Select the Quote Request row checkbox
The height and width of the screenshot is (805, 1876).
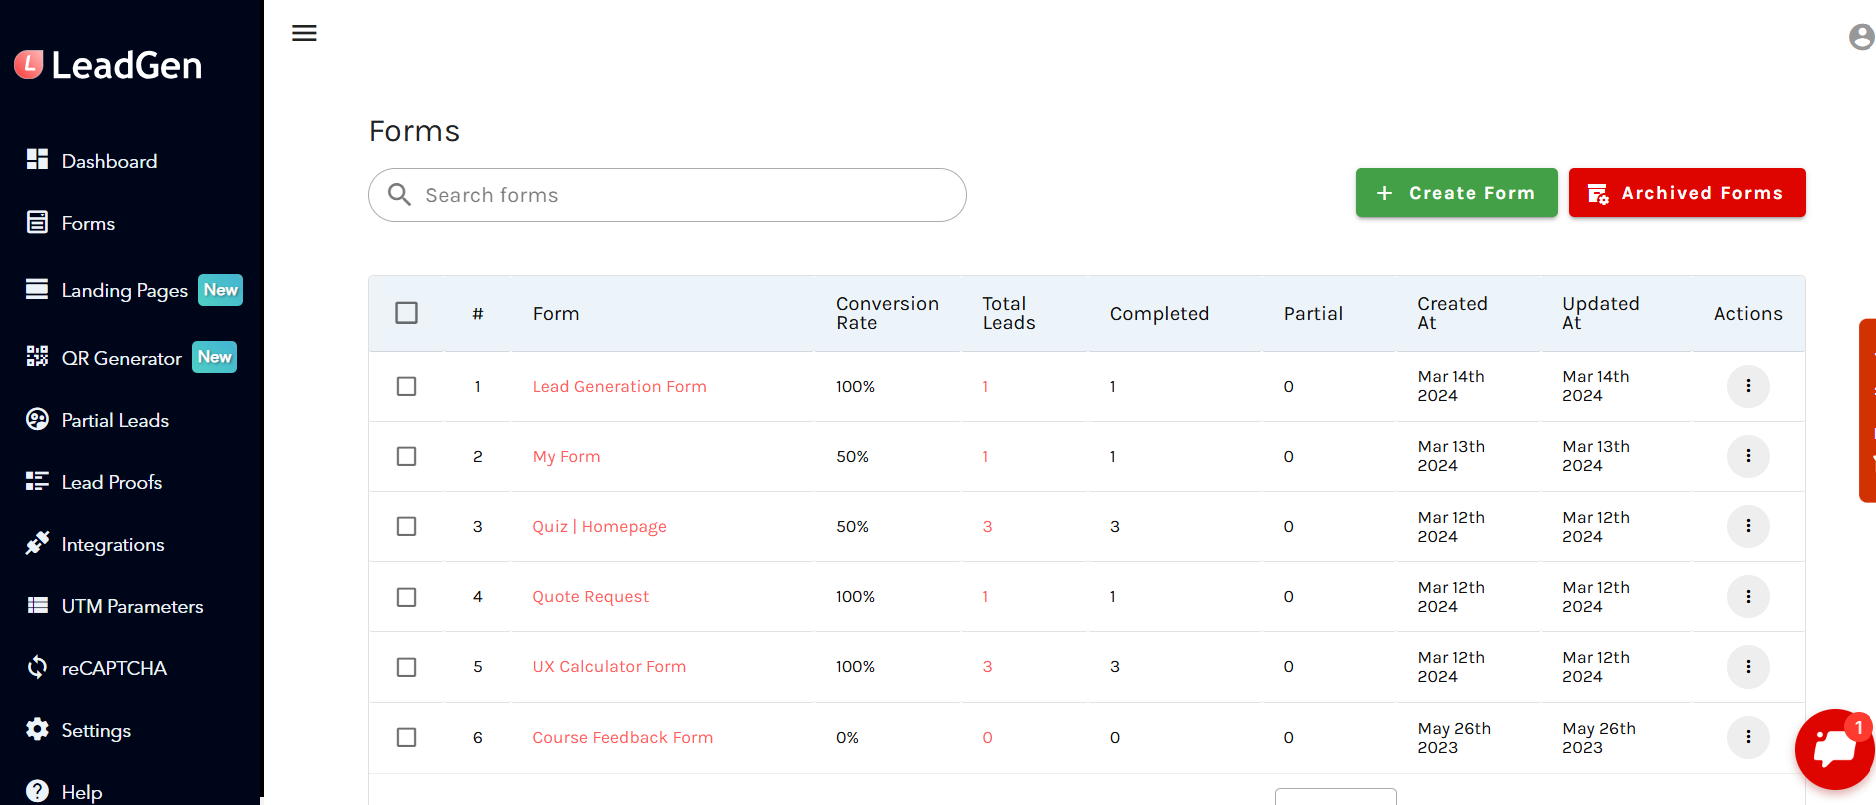(406, 597)
